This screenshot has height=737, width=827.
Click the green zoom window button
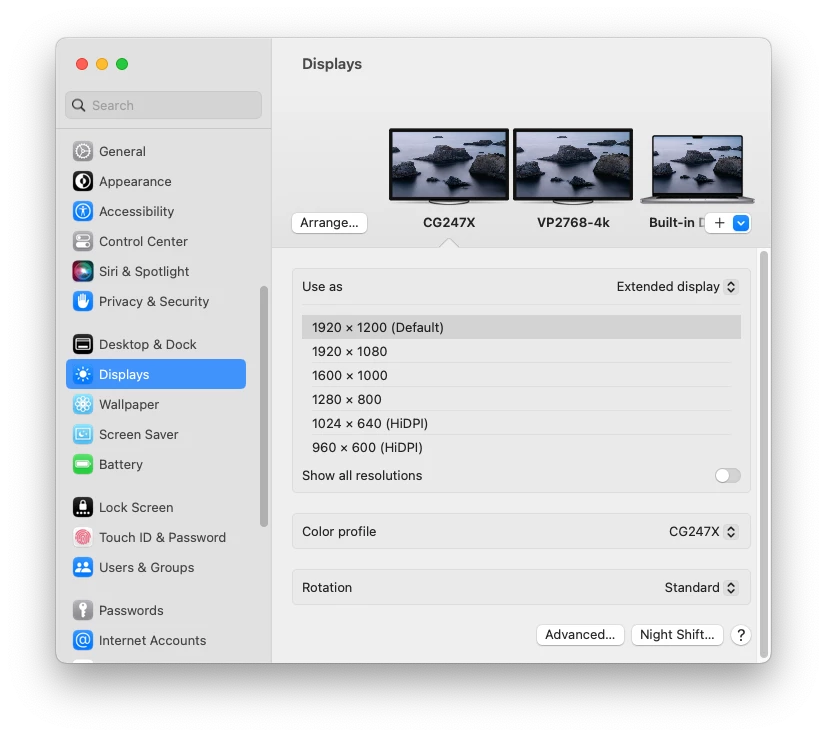click(x=122, y=64)
